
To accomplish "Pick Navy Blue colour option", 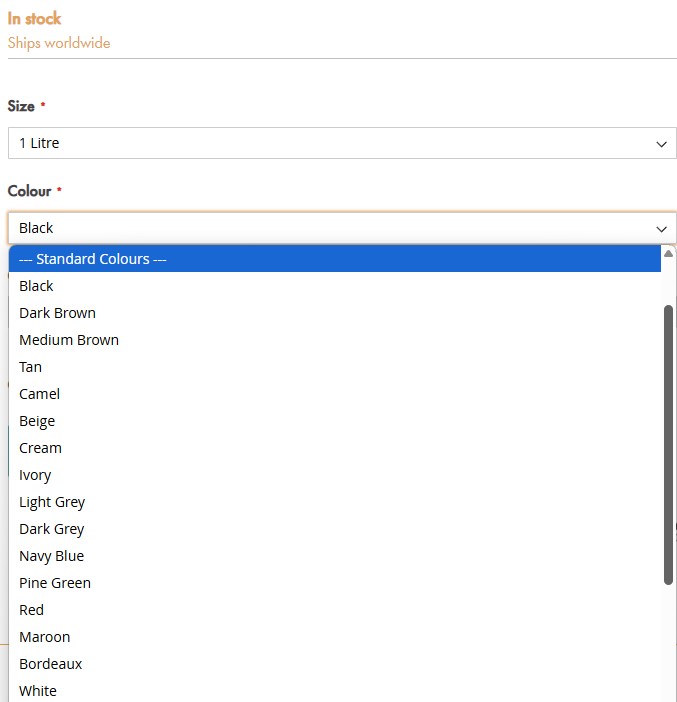I will [x=334, y=556].
